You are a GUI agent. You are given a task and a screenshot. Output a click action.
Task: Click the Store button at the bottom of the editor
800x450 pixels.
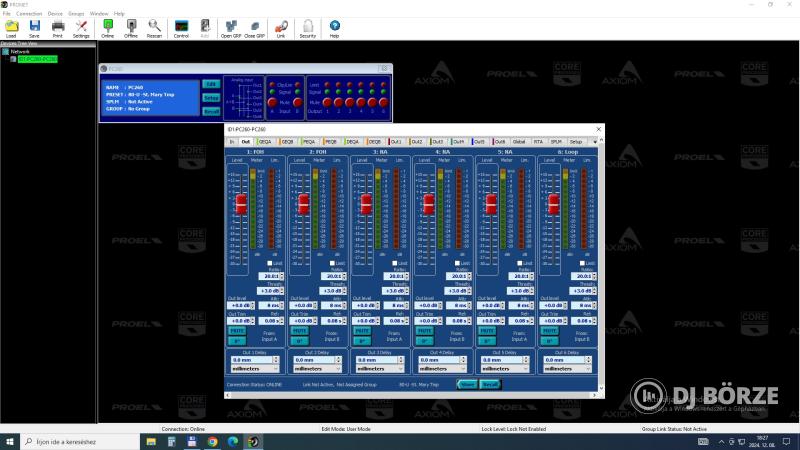tap(467, 384)
